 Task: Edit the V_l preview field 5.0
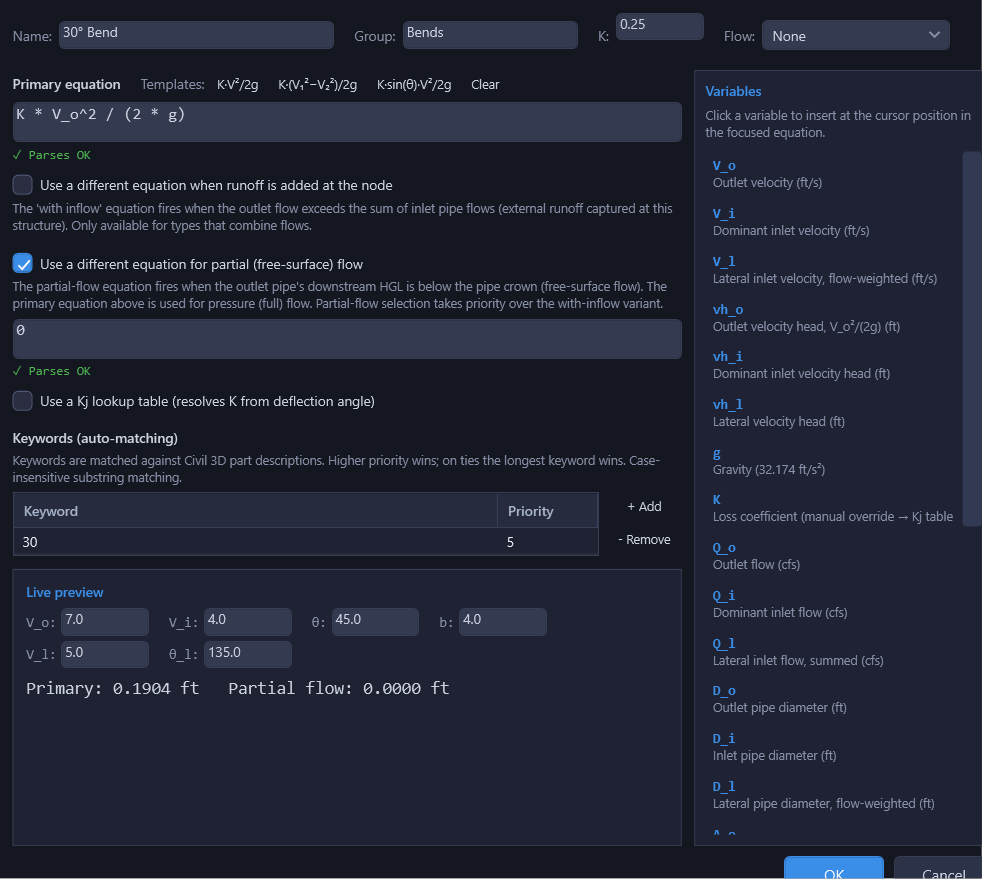(105, 654)
